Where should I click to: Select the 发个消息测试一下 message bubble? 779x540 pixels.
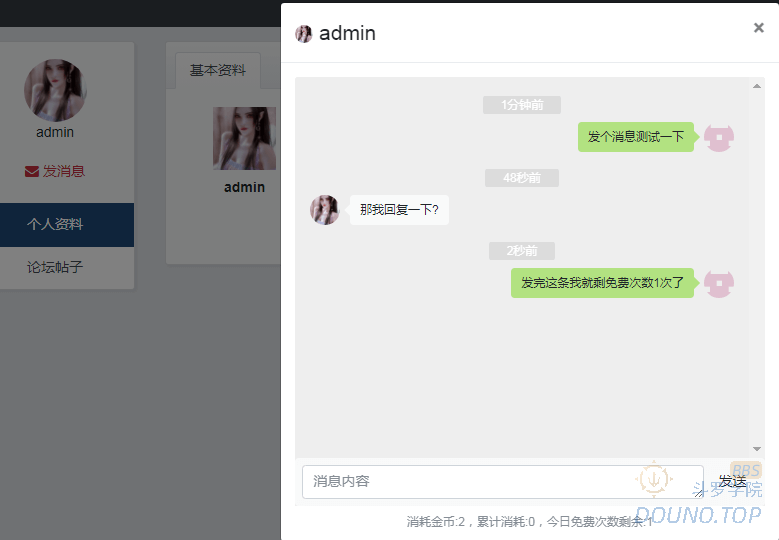[635, 137]
